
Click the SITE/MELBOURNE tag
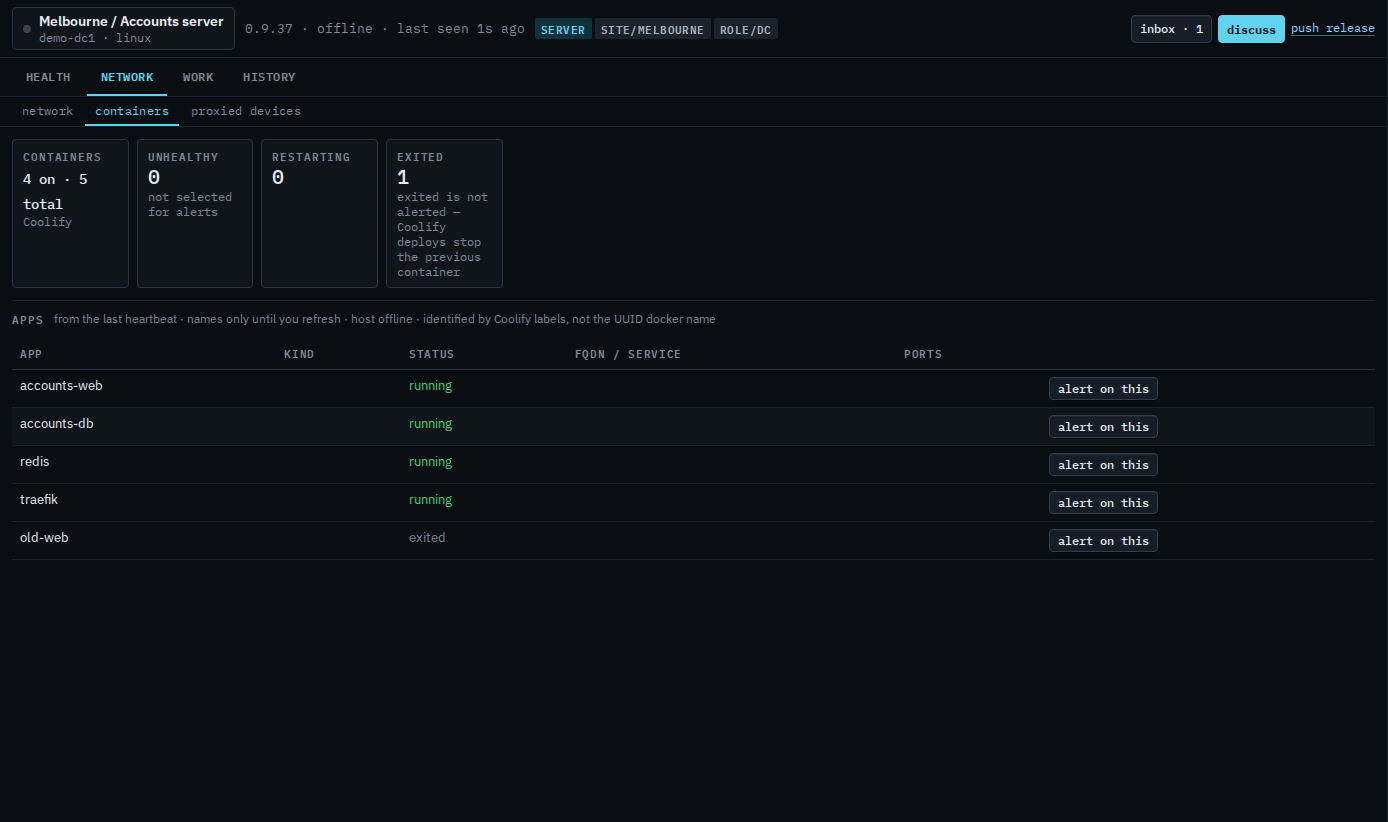click(x=653, y=29)
